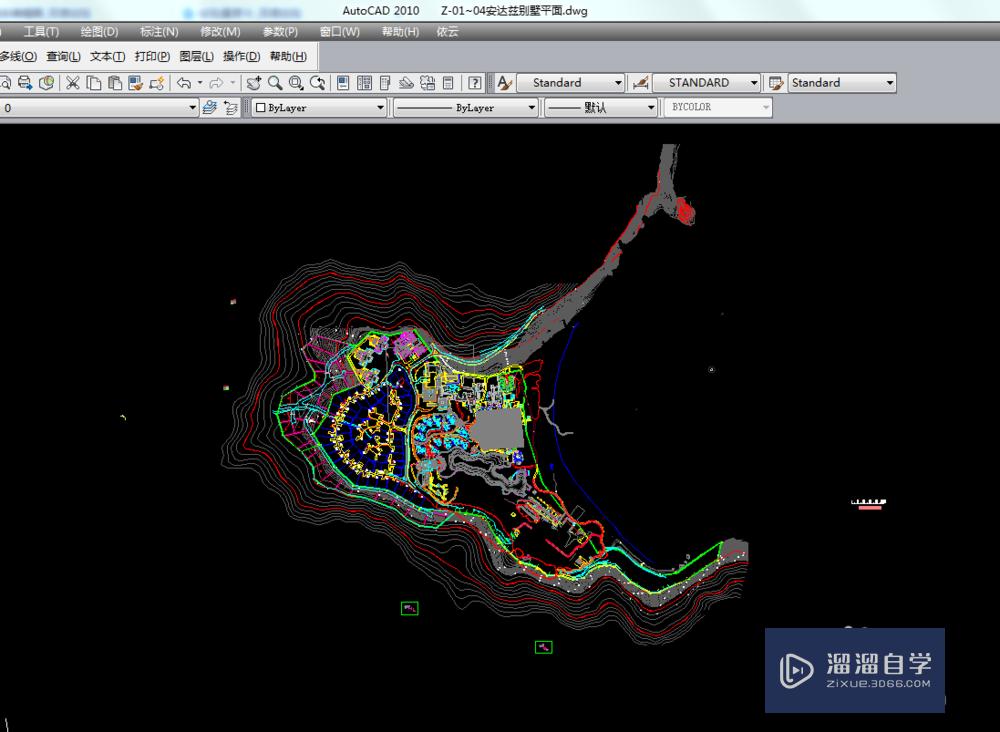Click the white ByLayer color swatch
This screenshot has width=1000, height=732.
[x=260, y=108]
